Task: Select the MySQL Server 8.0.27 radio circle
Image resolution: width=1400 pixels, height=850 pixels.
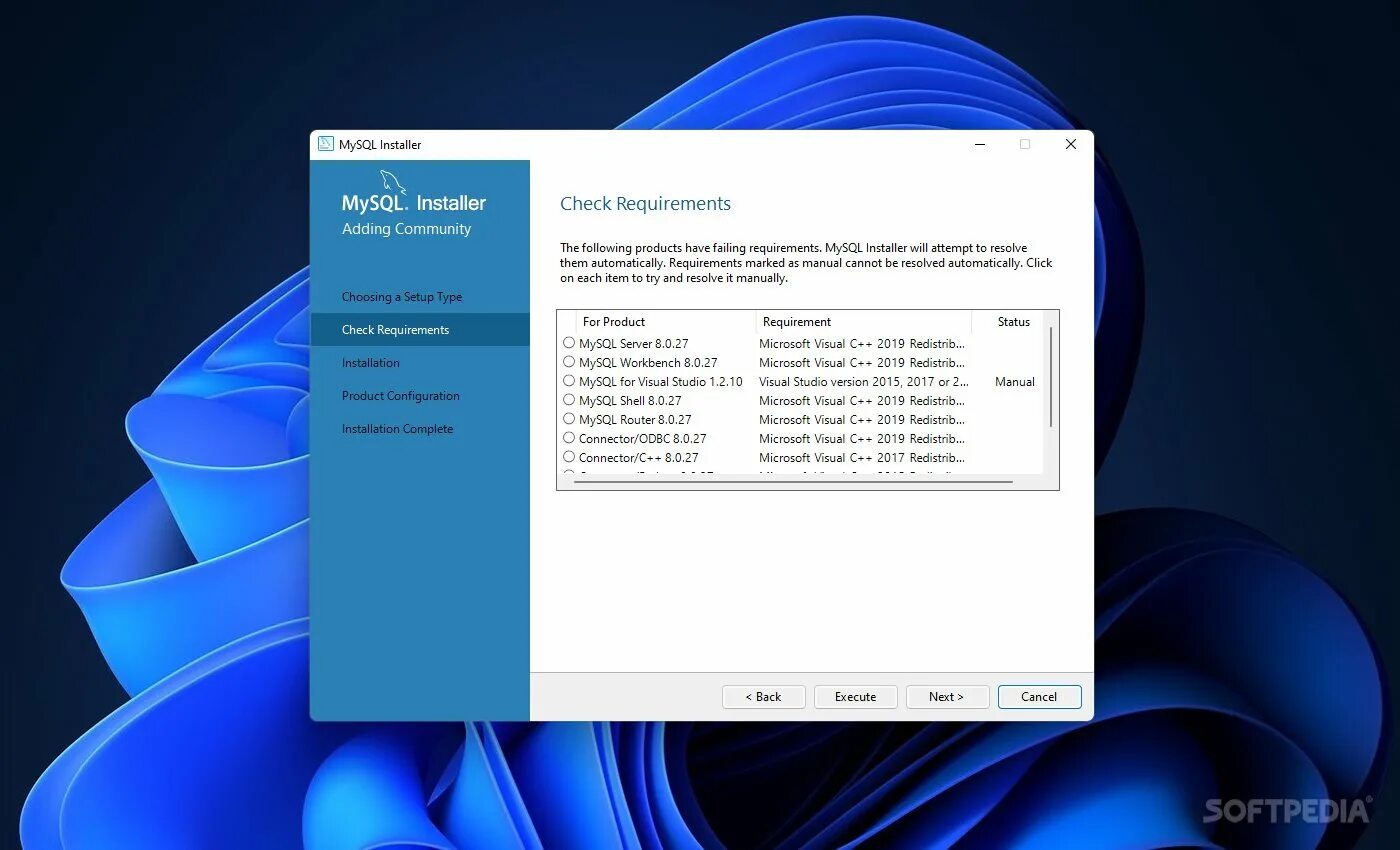Action: coord(569,343)
